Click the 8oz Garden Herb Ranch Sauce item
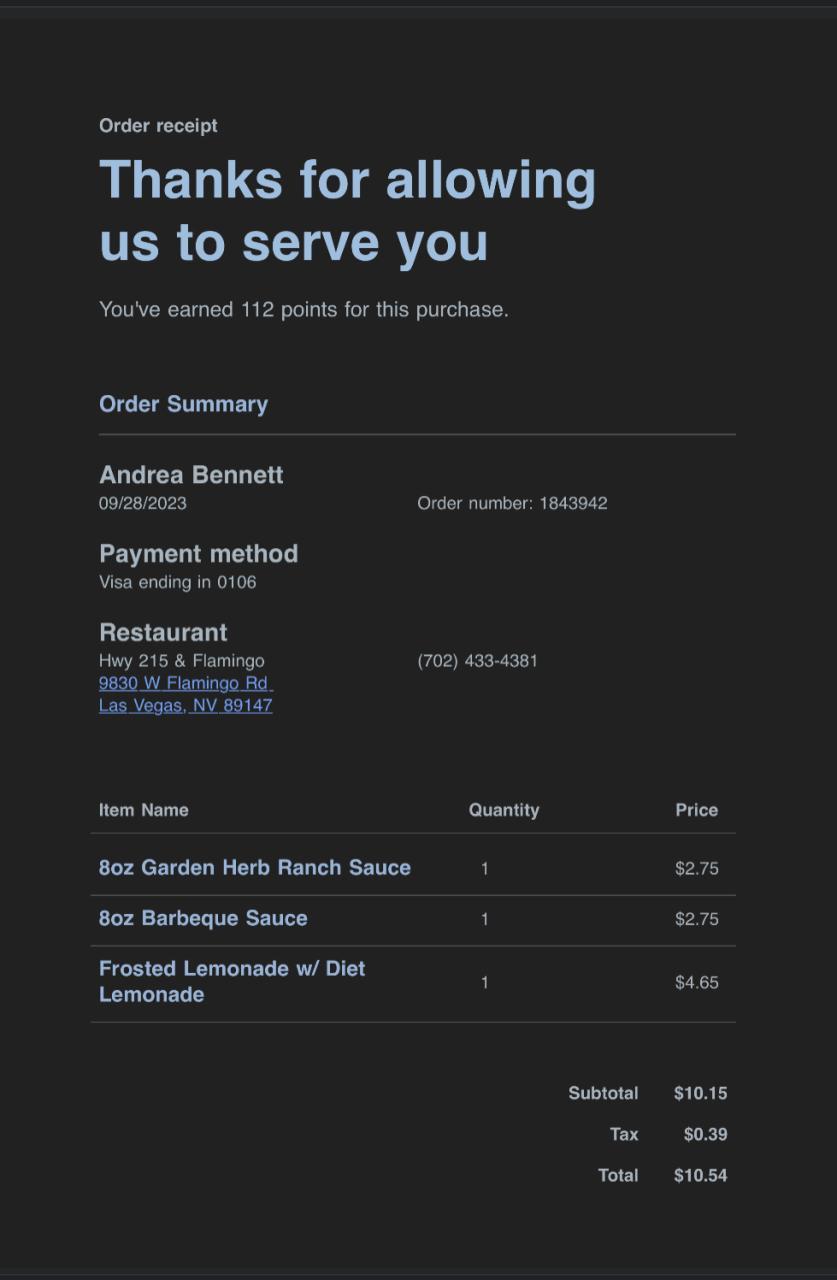Image resolution: width=837 pixels, height=1280 pixels. (x=254, y=867)
